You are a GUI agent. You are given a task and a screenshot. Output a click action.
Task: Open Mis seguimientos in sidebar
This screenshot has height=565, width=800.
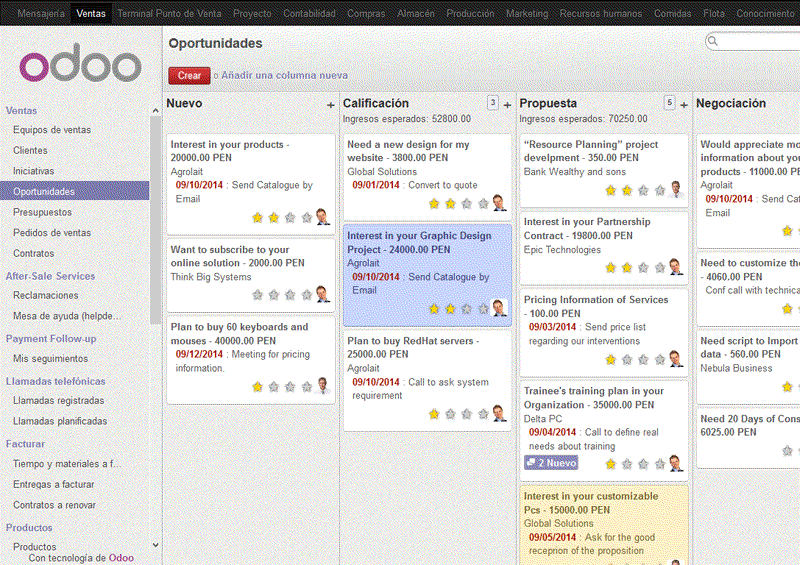coord(51,358)
